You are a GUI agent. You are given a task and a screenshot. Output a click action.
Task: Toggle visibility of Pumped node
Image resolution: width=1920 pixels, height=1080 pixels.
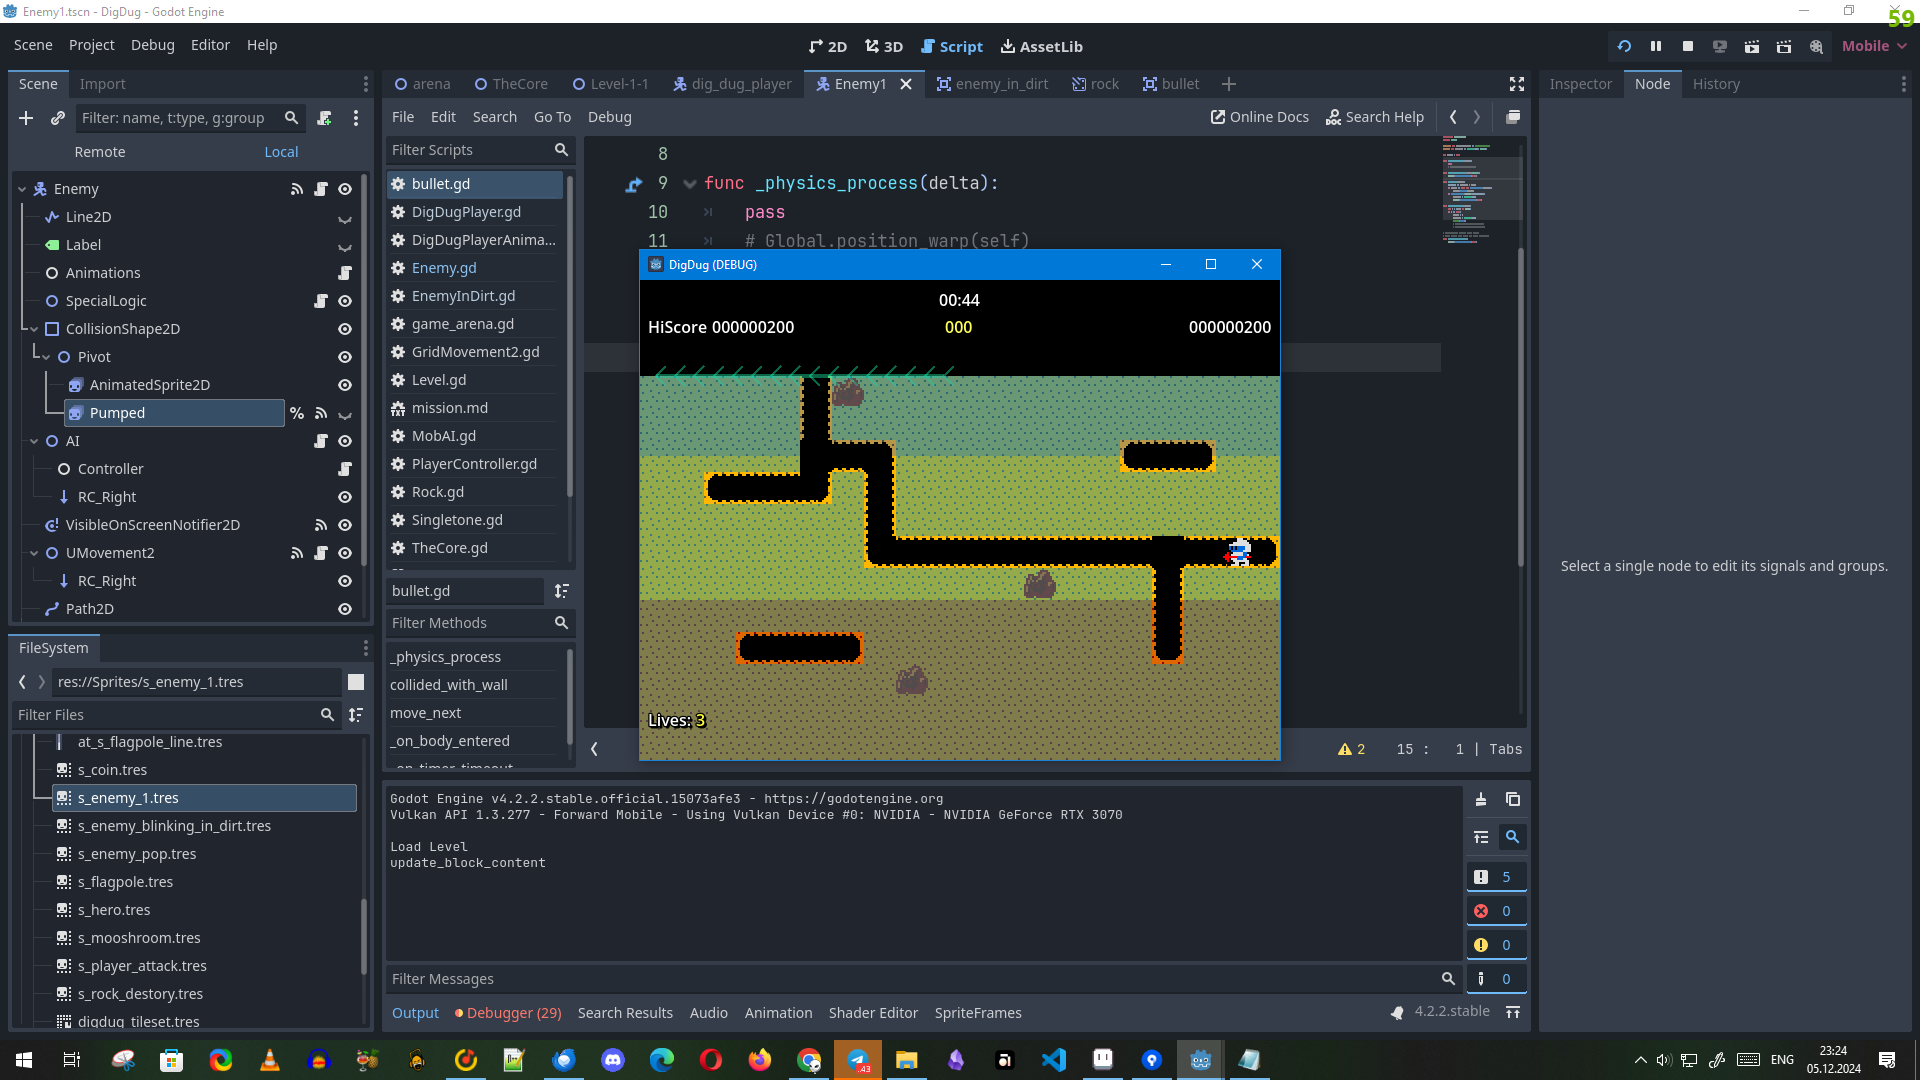click(x=345, y=413)
